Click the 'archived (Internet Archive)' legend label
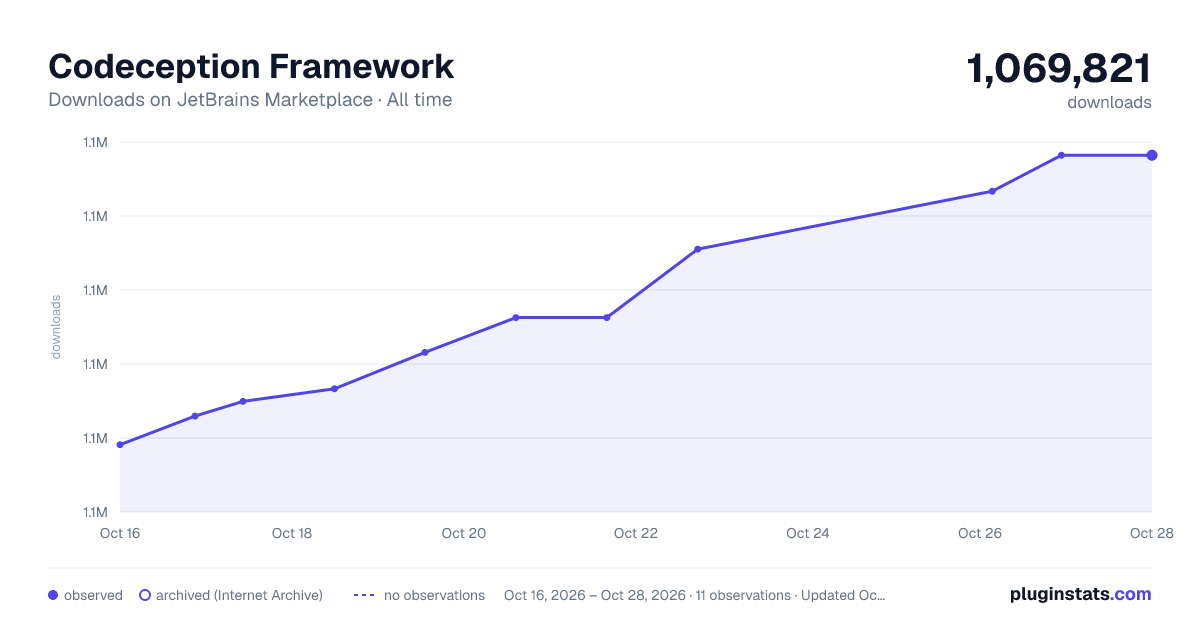Screen dimensions: 1200x630 pos(239,595)
